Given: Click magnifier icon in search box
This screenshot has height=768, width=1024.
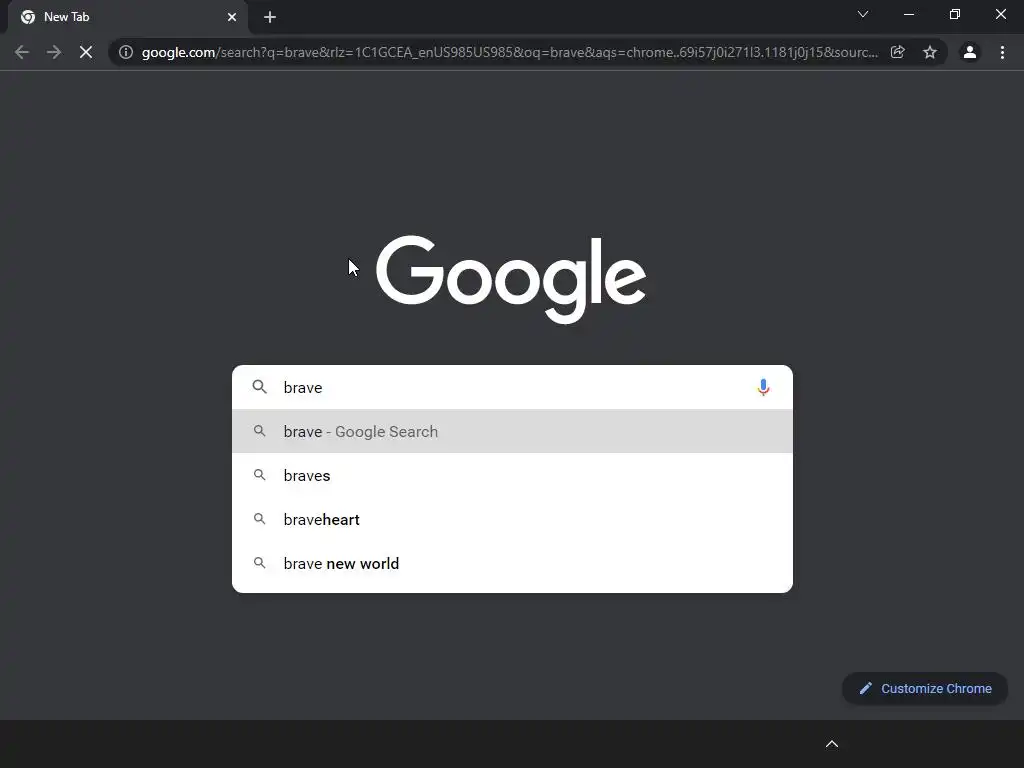Looking at the screenshot, I should pyautogui.click(x=259, y=387).
